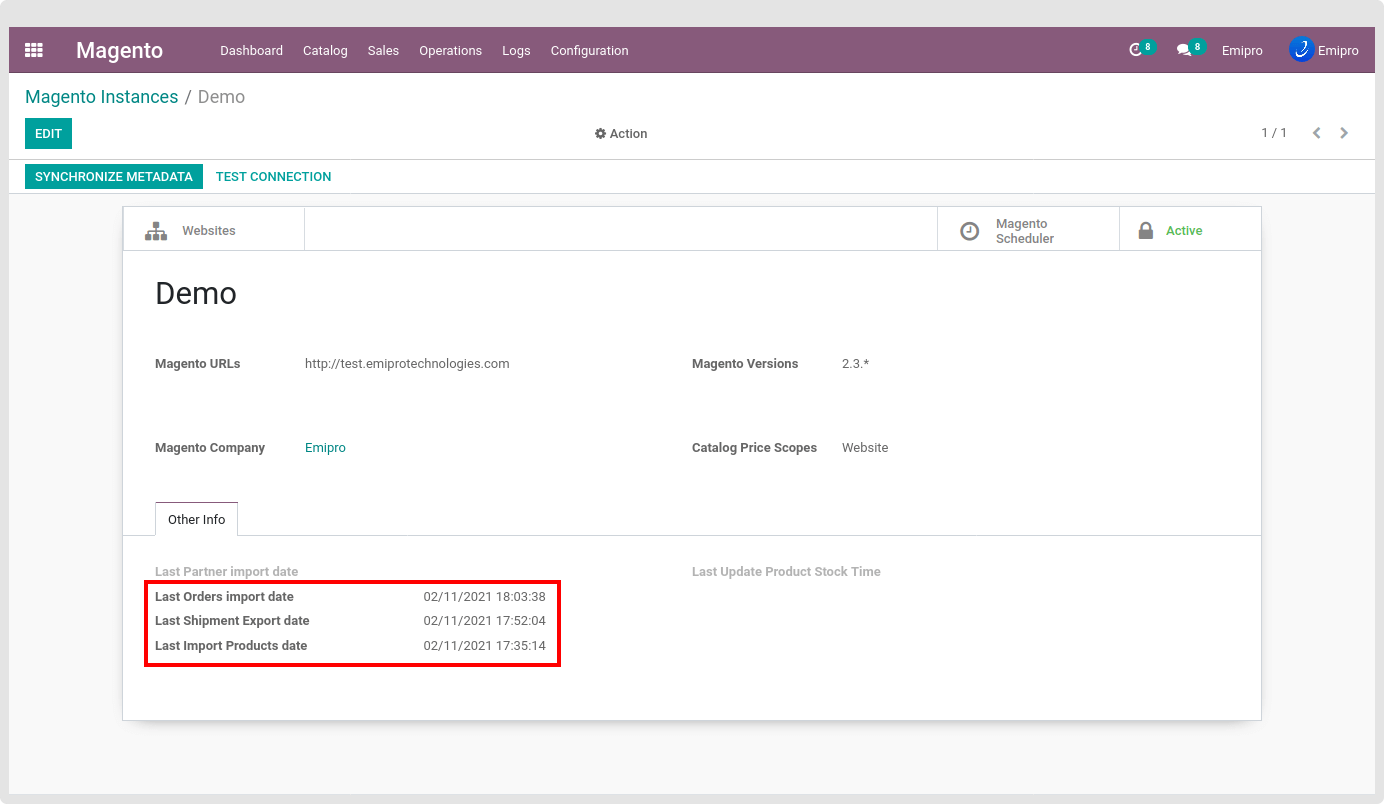The width and height of the screenshot is (1384, 804).
Task: Click the Magento app title
Action: click(119, 51)
